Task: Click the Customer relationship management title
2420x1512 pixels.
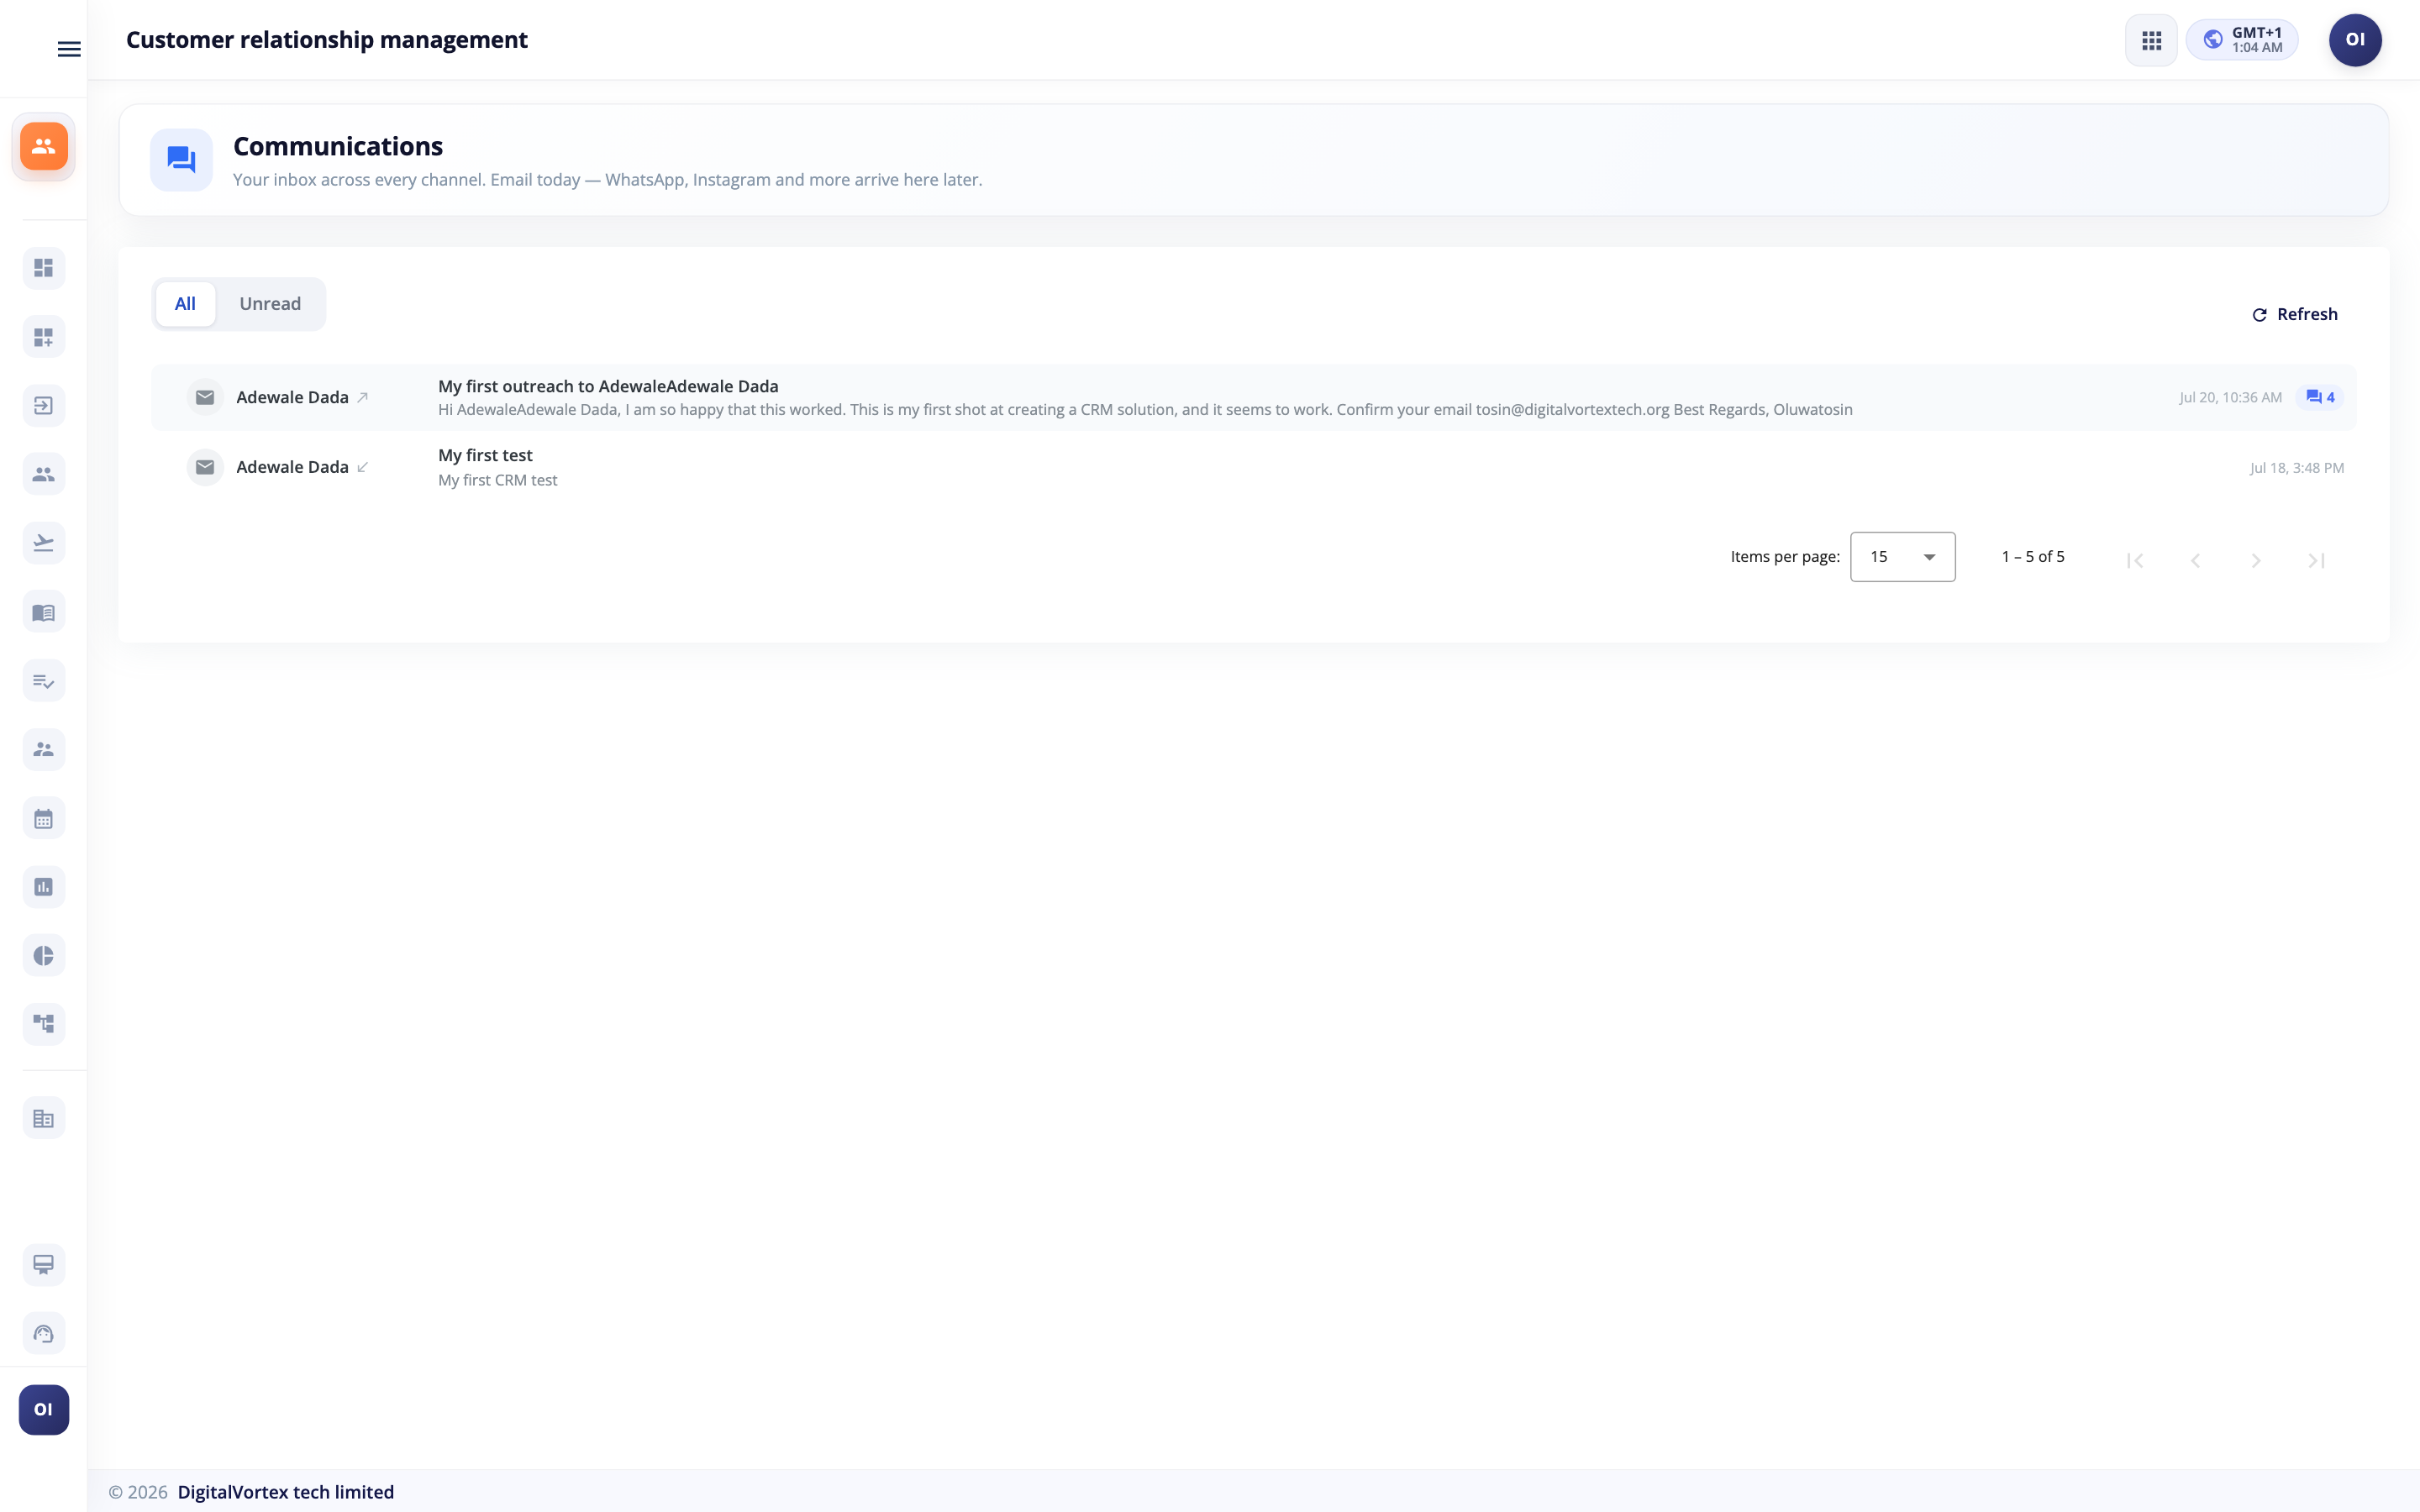Action: click(327, 40)
